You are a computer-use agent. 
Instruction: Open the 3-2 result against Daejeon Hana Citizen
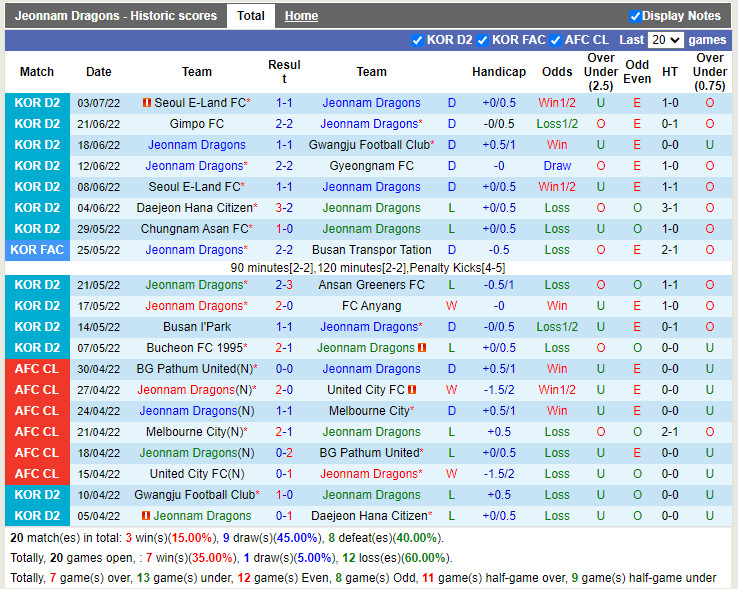pos(284,208)
